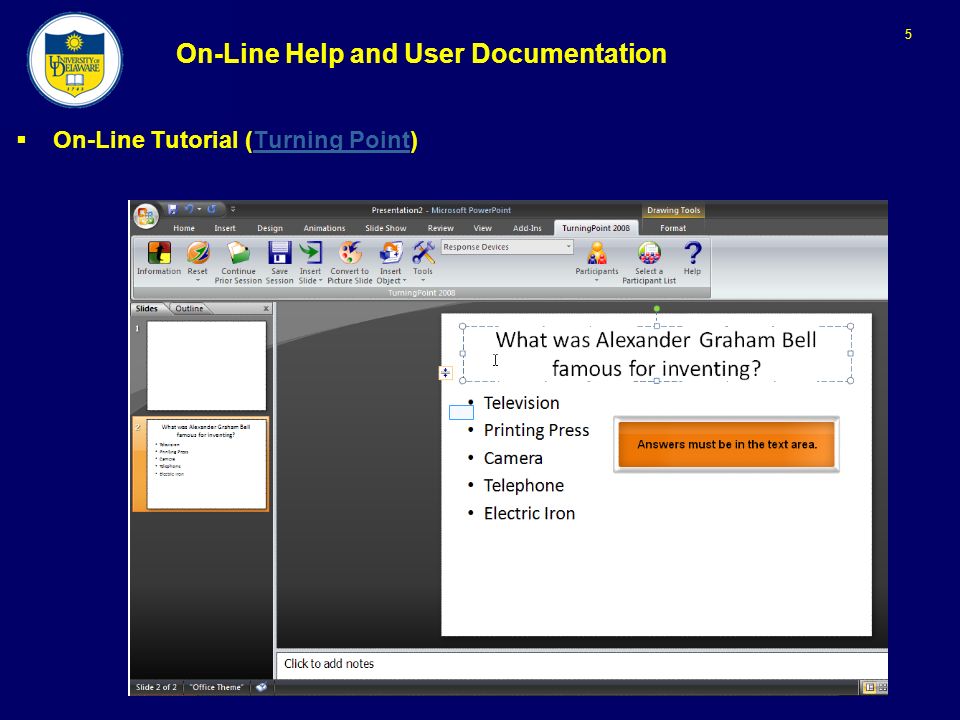This screenshot has width=960, height=720.
Task: Click the Television answer bullet
Action: click(x=522, y=403)
